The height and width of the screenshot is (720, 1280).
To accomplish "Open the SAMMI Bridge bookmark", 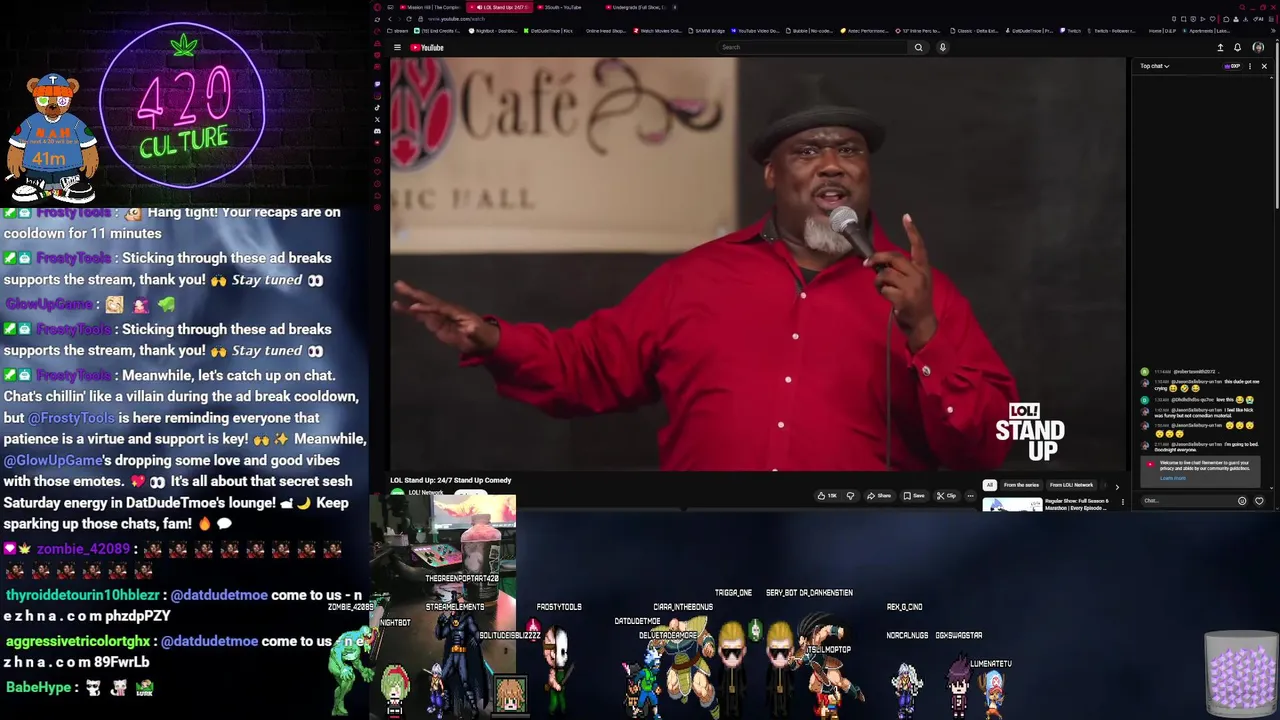I will pyautogui.click(x=707, y=31).
